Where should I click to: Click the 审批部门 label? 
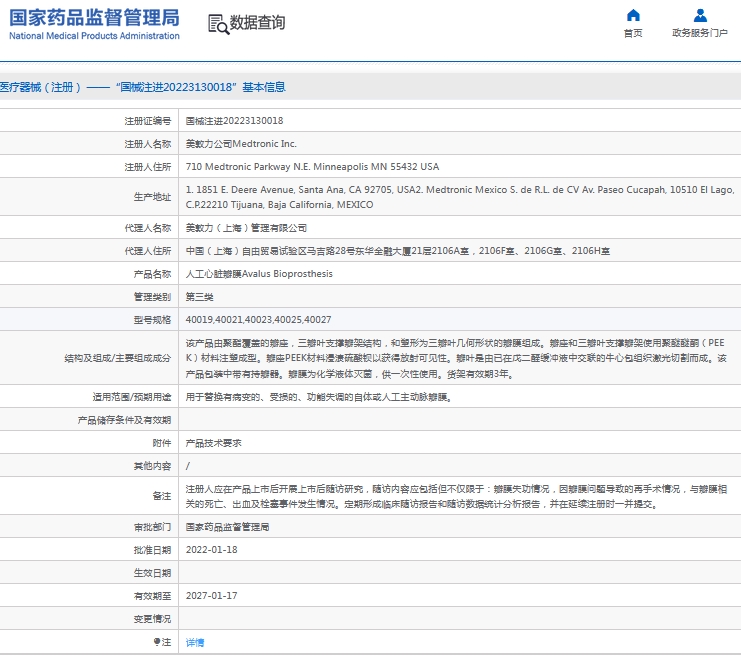pos(152,527)
